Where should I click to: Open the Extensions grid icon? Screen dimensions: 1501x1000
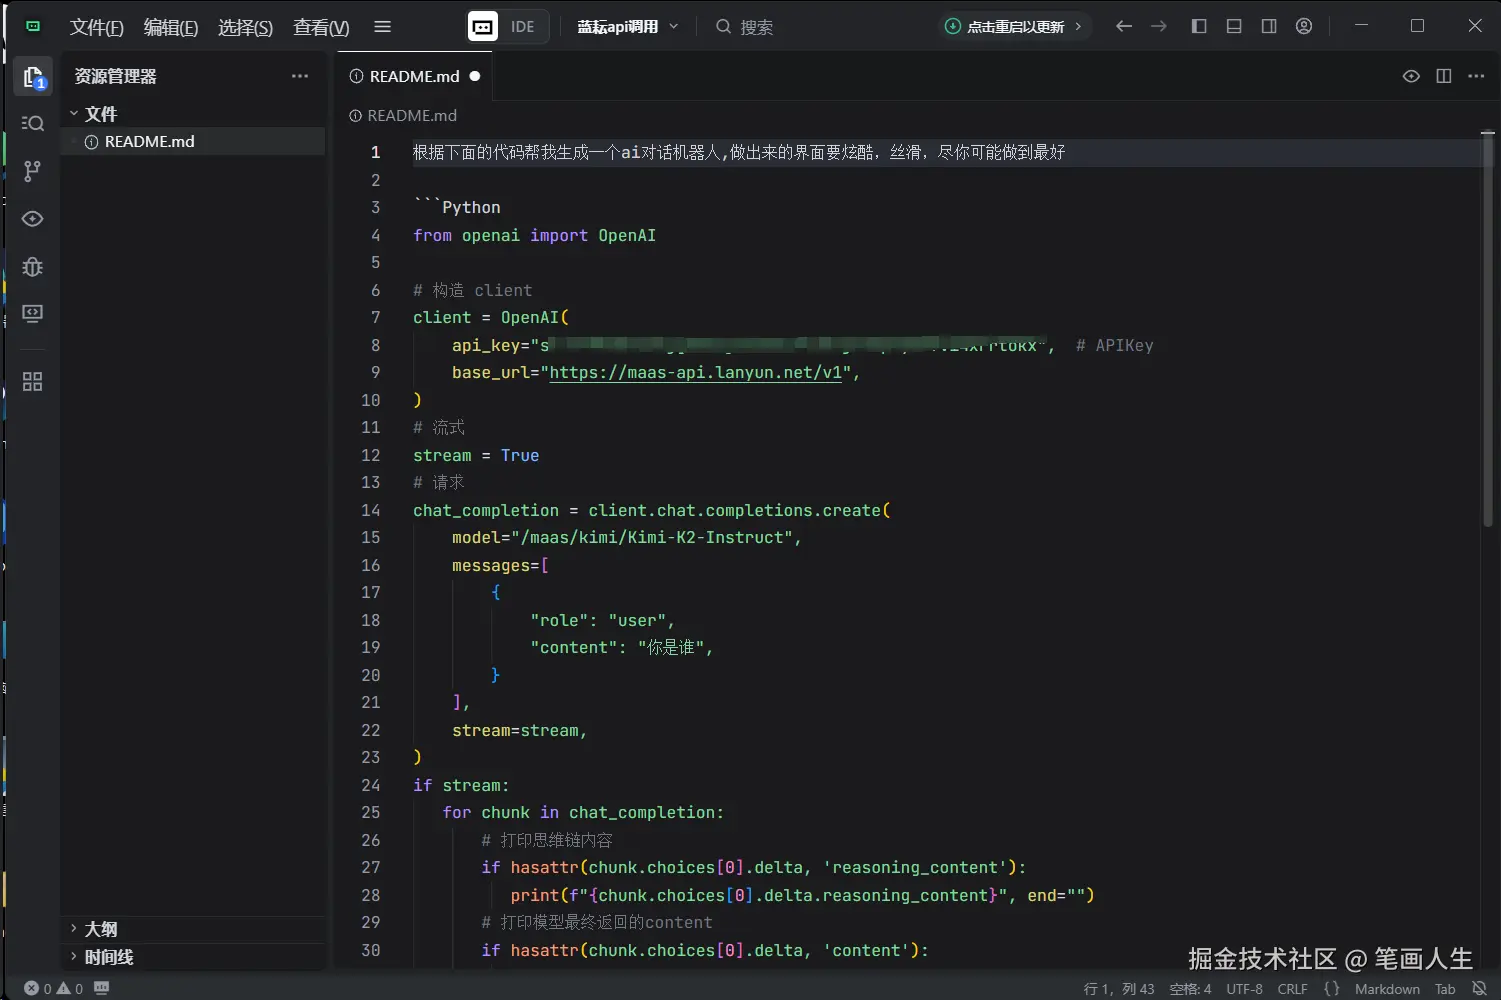pos(32,382)
